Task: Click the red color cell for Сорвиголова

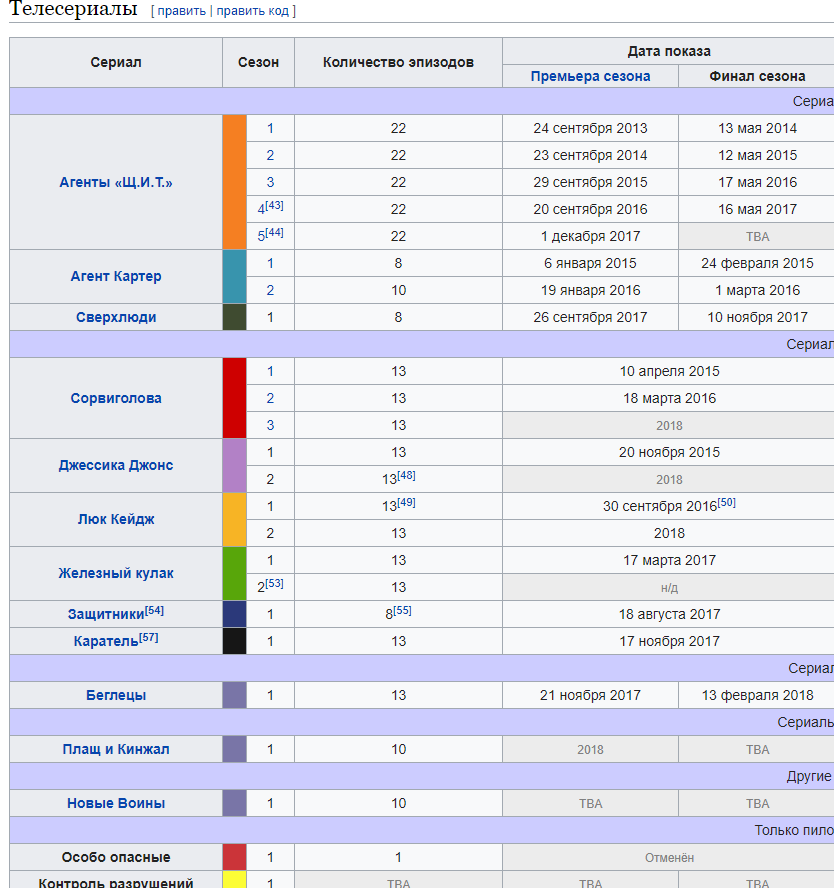Action: pos(234,398)
